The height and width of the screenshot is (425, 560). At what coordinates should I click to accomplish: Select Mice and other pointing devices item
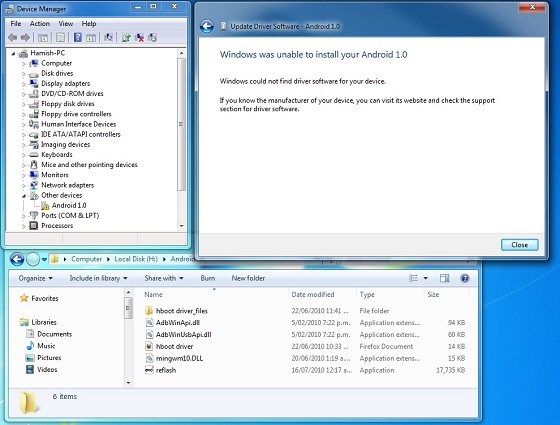point(89,165)
